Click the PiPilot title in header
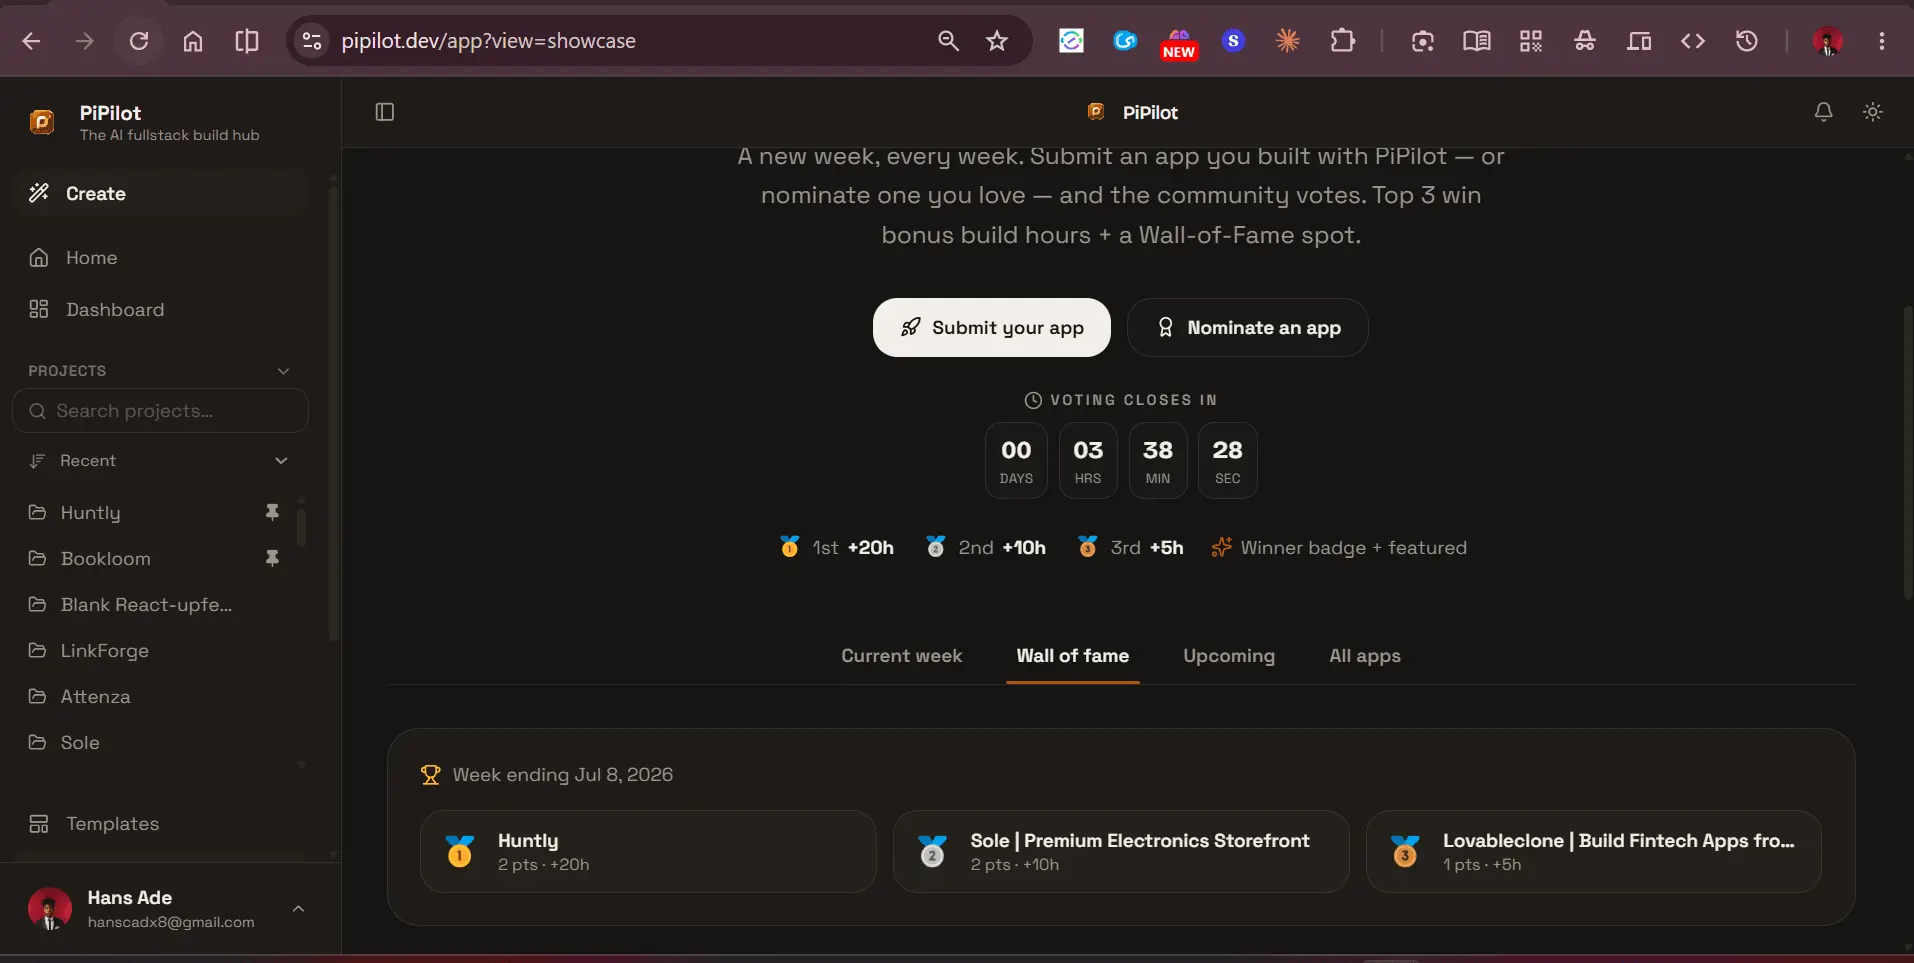1914x963 pixels. click(1150, 112)
